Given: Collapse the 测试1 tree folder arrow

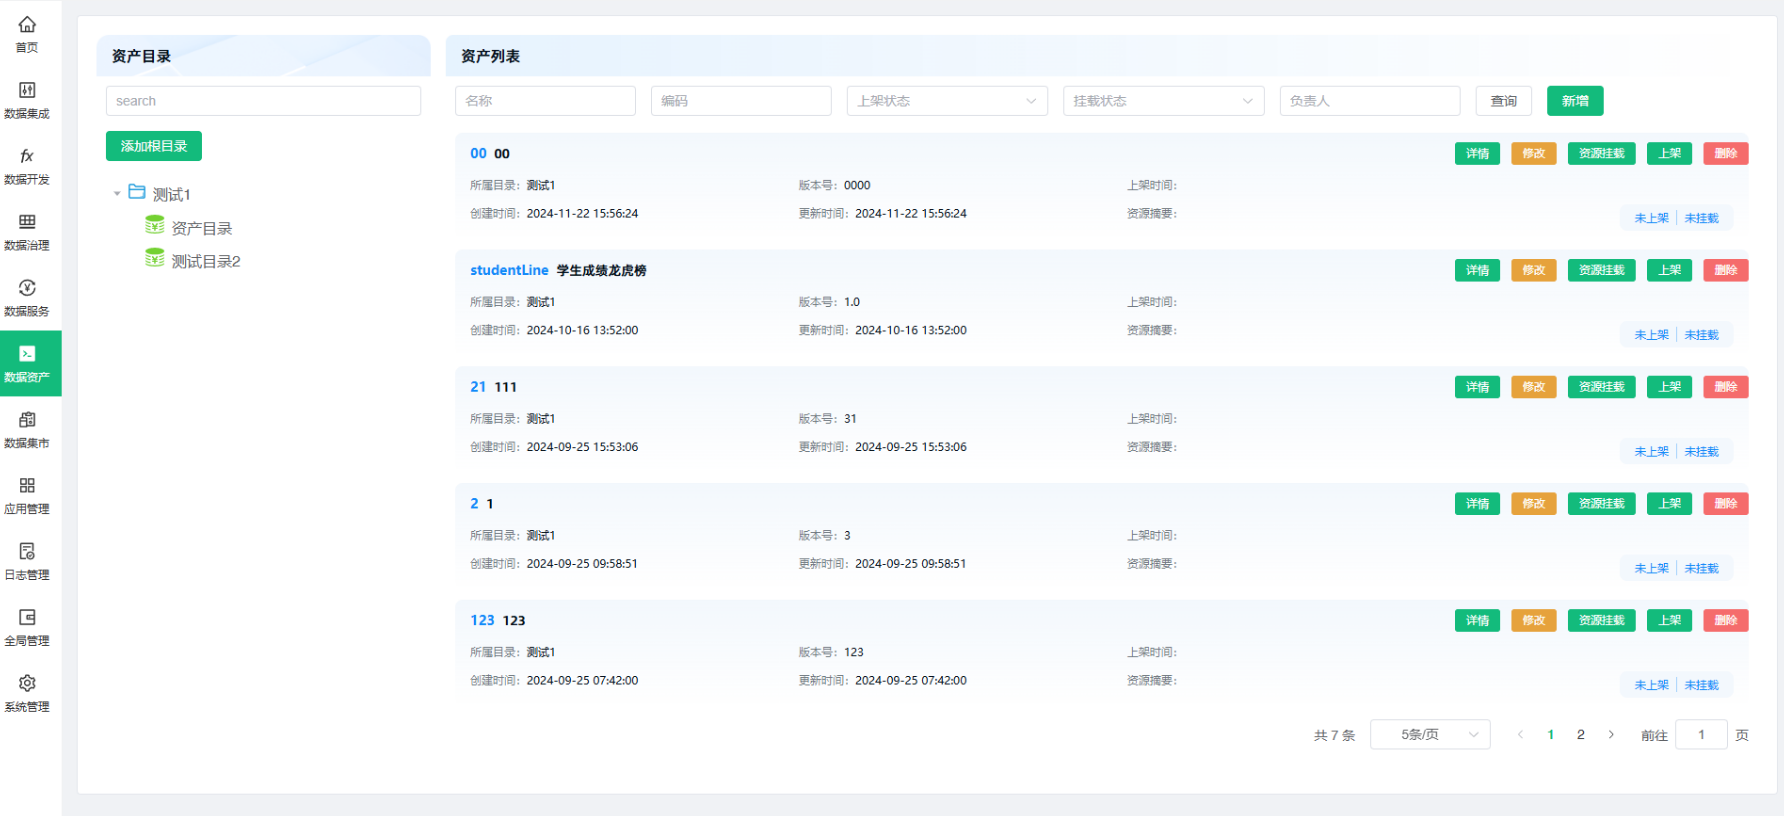Looking at the screenshot, I should pos(117,194).
